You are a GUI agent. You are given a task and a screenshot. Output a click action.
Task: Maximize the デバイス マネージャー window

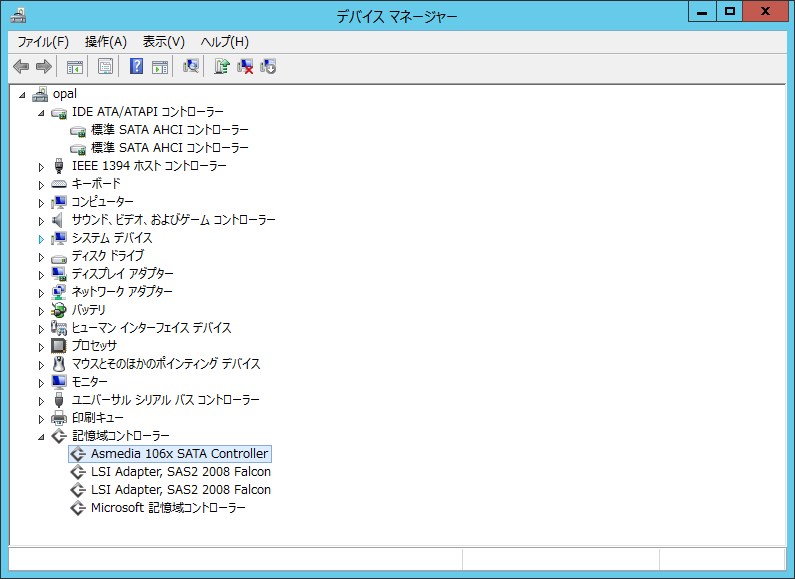730,12
